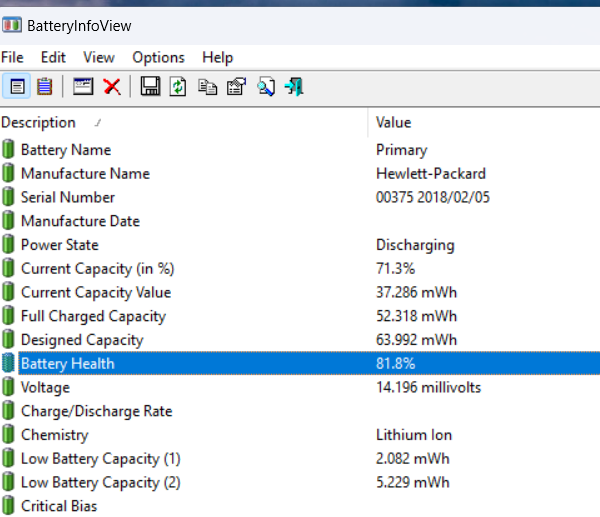Click the 5.229 mWh value

point(412,482)
